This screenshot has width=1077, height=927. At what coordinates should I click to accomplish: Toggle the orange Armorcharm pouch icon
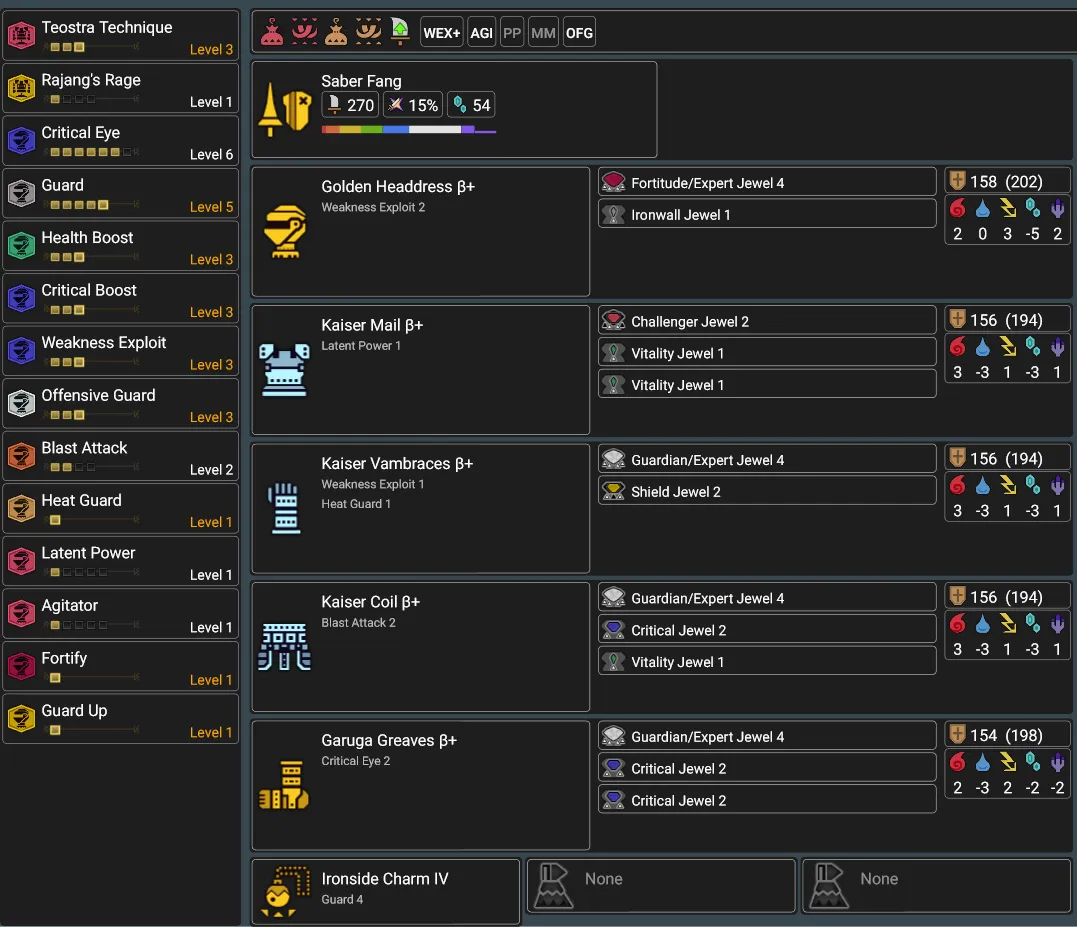click(x=336, y=32)
